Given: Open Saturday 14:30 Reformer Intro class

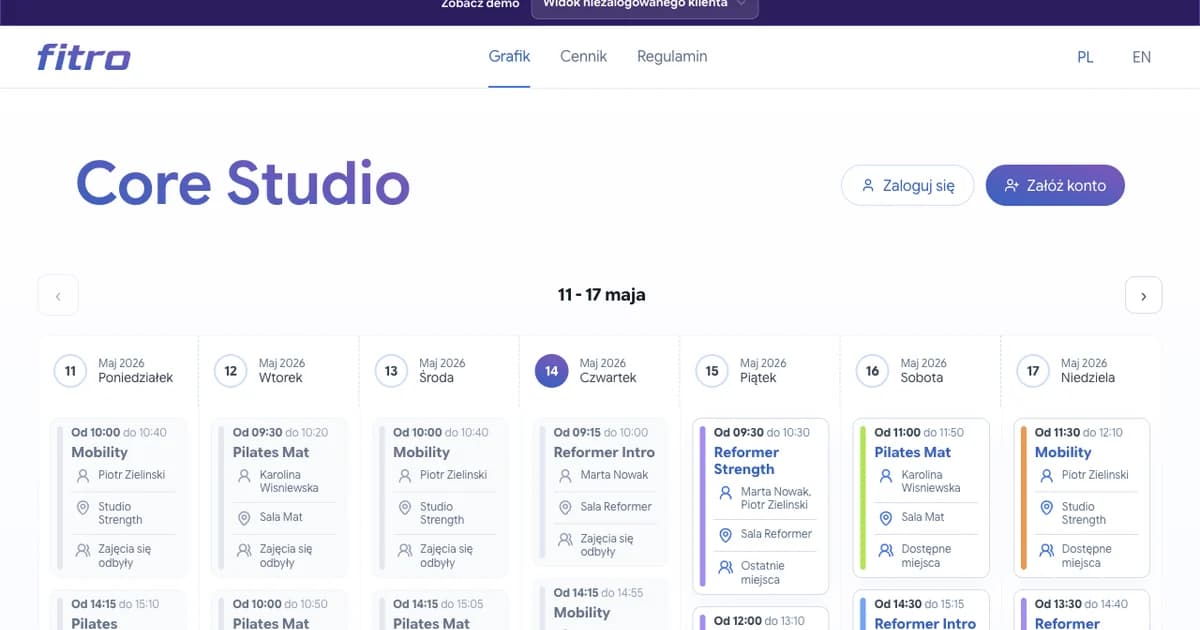Looking at the screenshot, I should (x=921, y=610).
